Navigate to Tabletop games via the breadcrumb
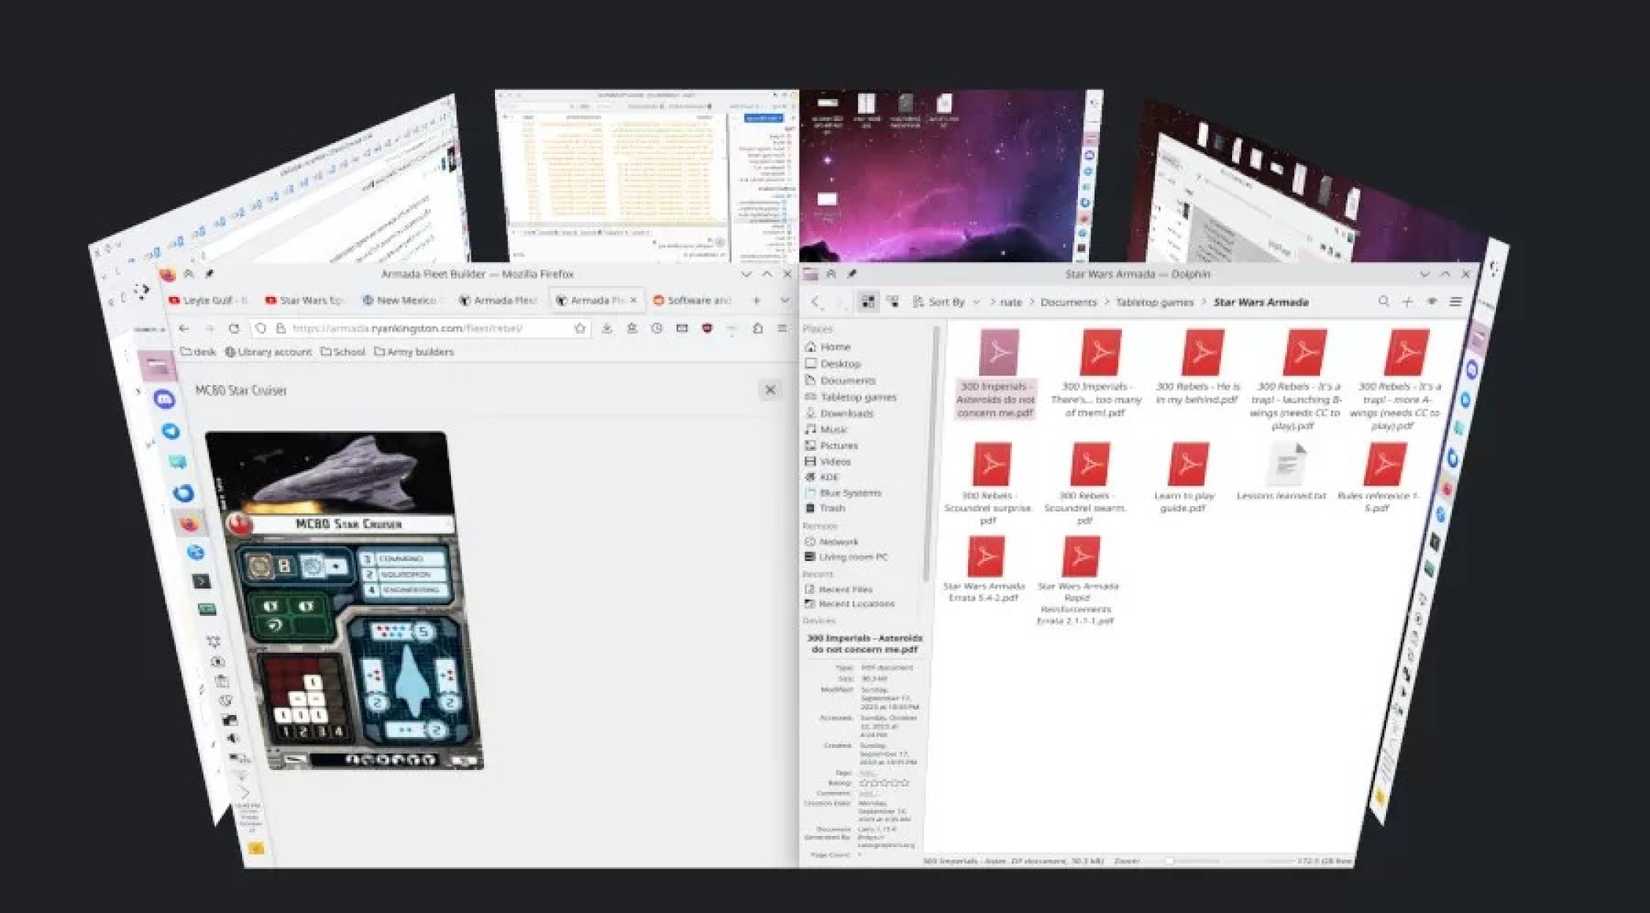Screen dimensions: 1650x913 click(1155, 301)
